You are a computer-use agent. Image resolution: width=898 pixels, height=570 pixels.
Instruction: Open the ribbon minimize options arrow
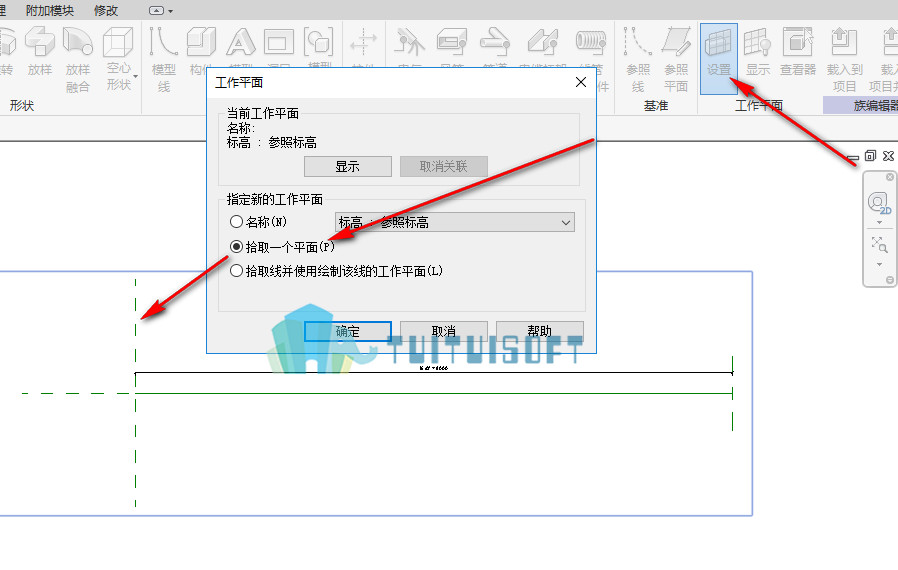tap(170, 11)
